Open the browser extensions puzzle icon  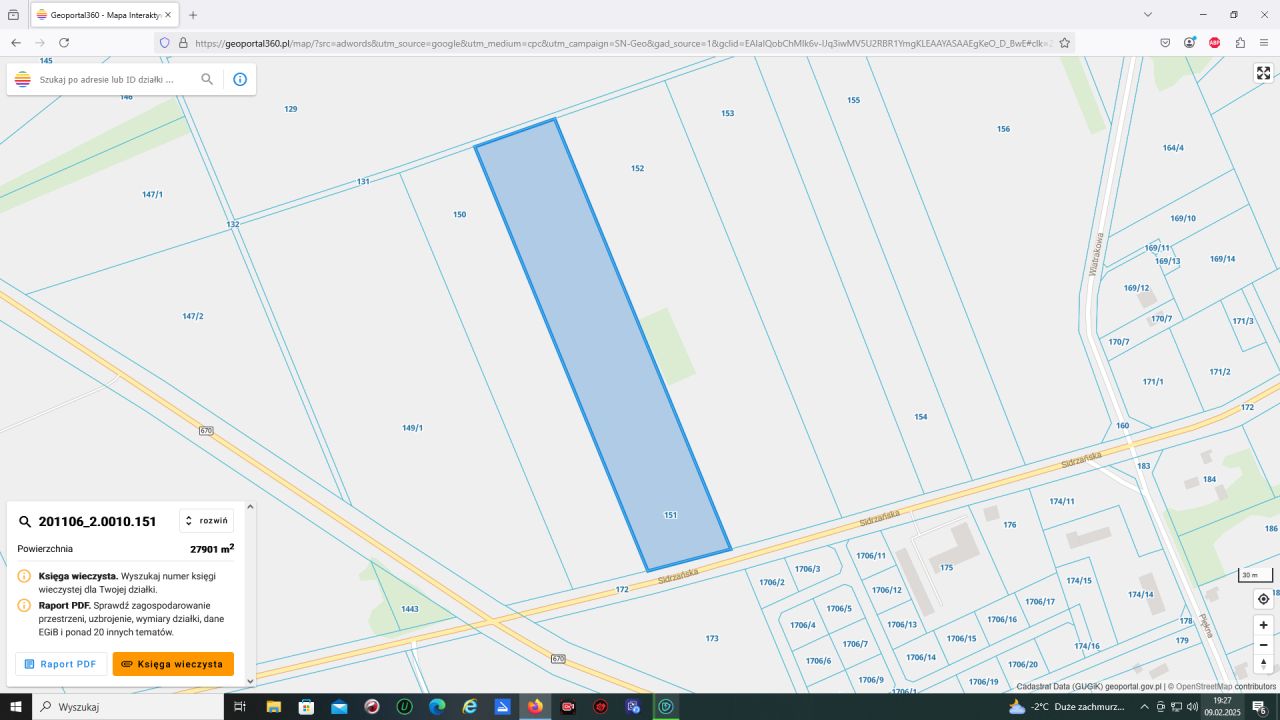point(1240,43)
